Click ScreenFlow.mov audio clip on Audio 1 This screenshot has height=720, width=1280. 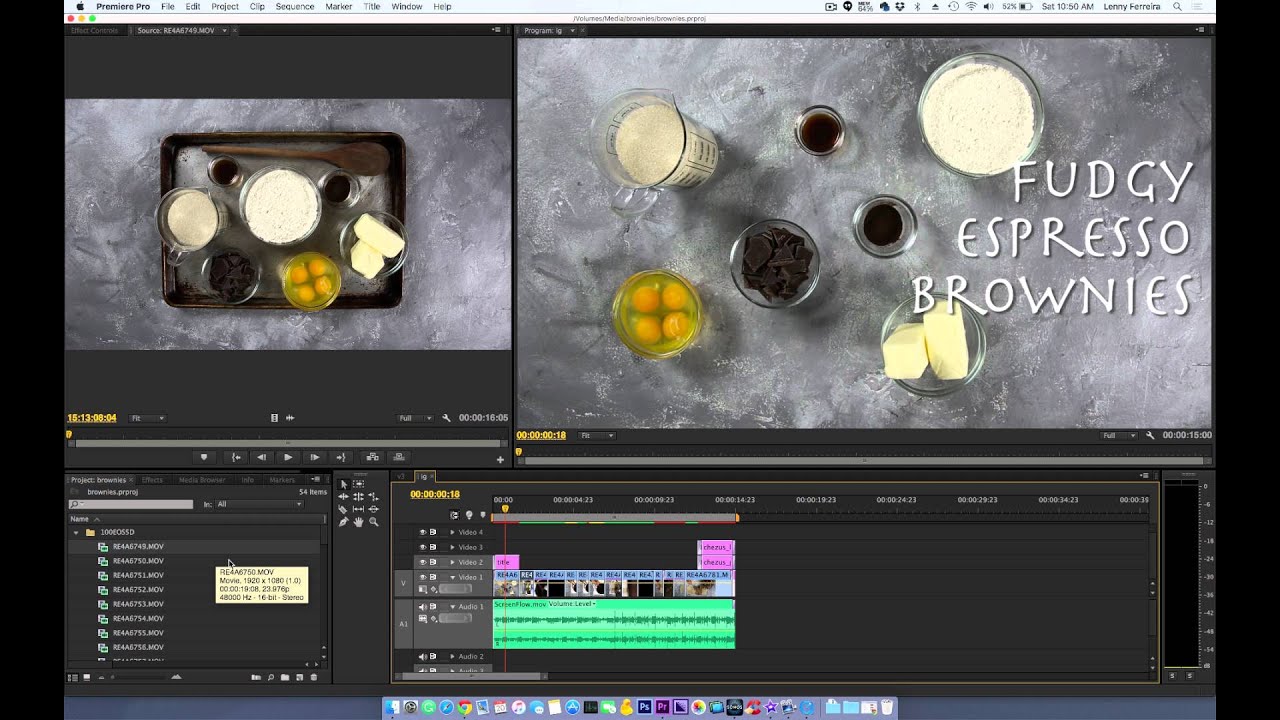pos(614,624)
